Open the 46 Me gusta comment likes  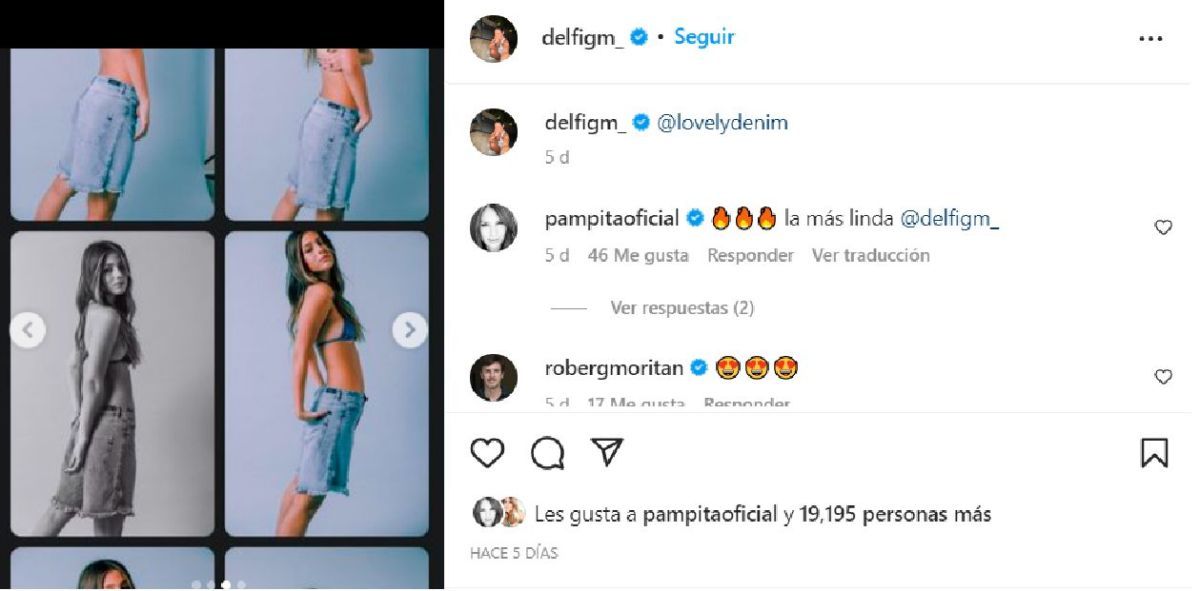[x=638, y=256]
